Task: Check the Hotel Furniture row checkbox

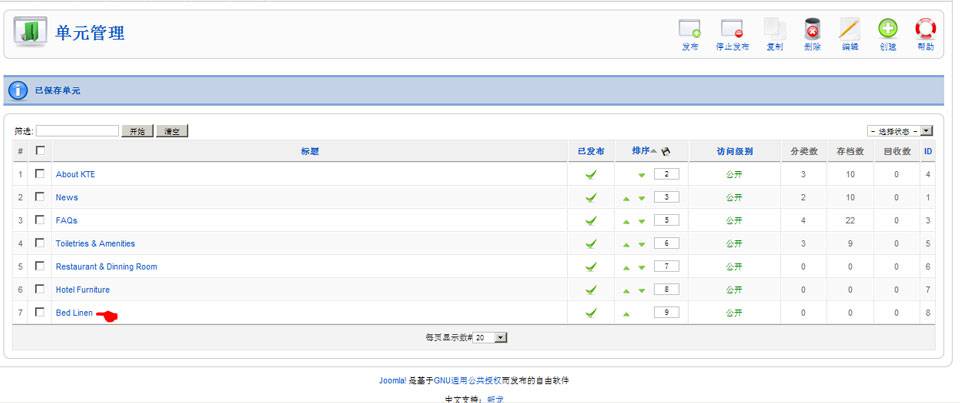Action: pyautogui.click(x=40, y=288)
